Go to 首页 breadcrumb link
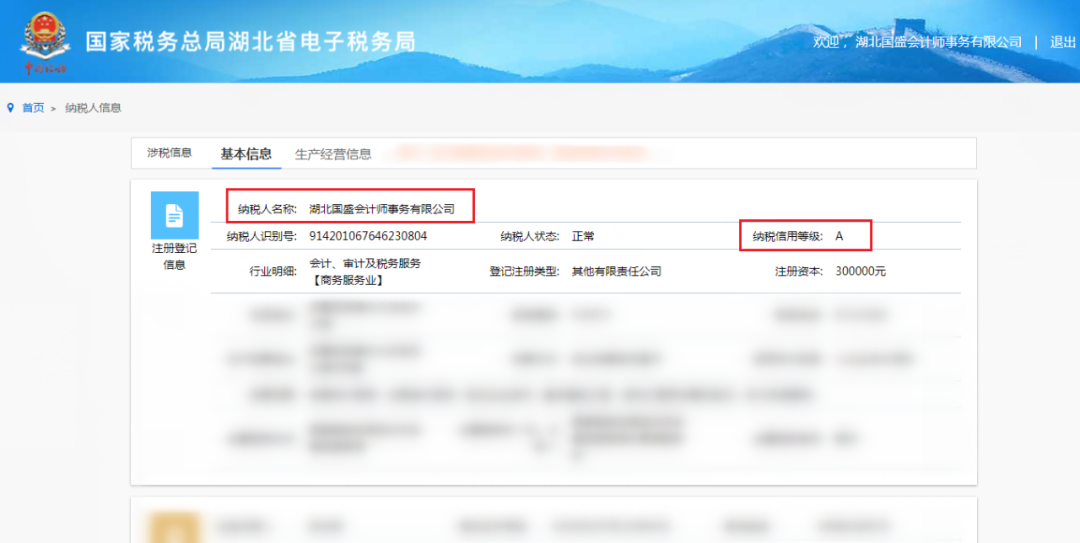This screenshot has width=1080, height=543. (x=33, y=108)
